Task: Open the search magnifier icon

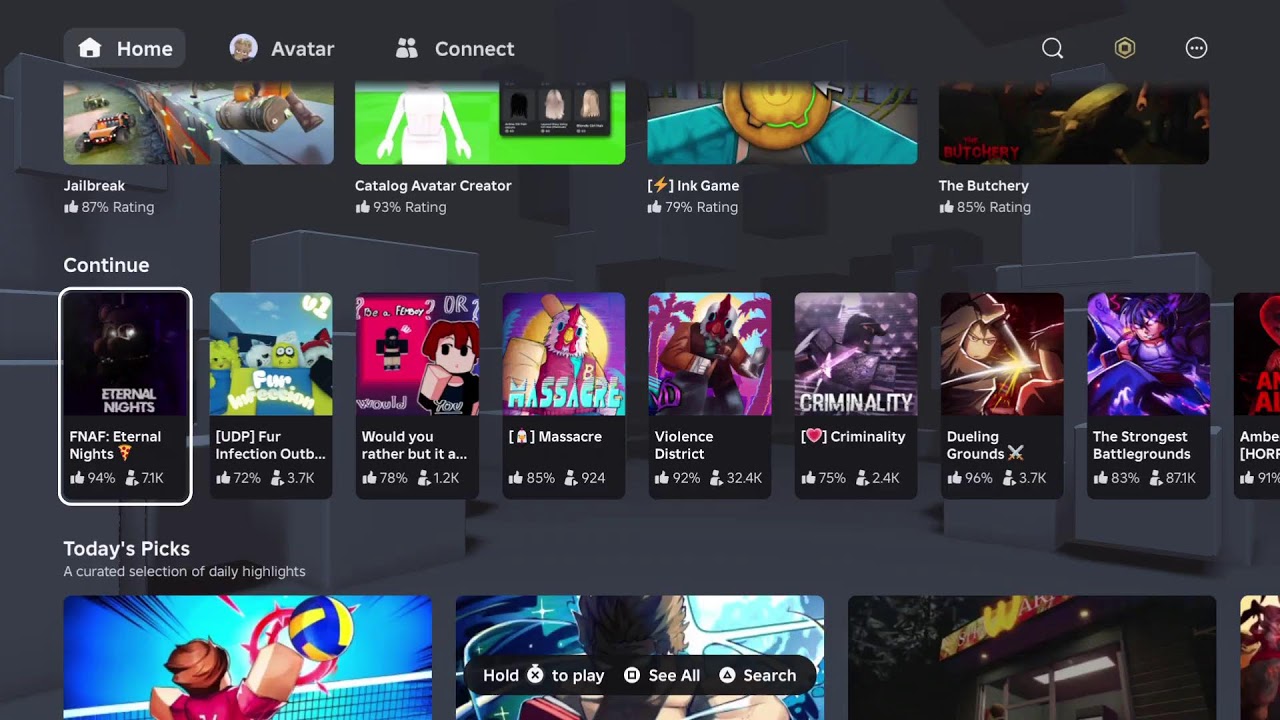Action: (x=1052, y=48)
